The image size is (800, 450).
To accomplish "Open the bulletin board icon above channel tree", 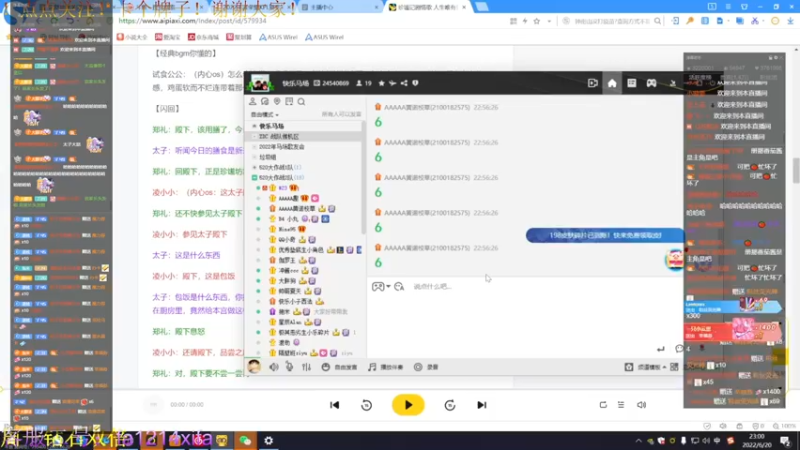I will point(289,102).
